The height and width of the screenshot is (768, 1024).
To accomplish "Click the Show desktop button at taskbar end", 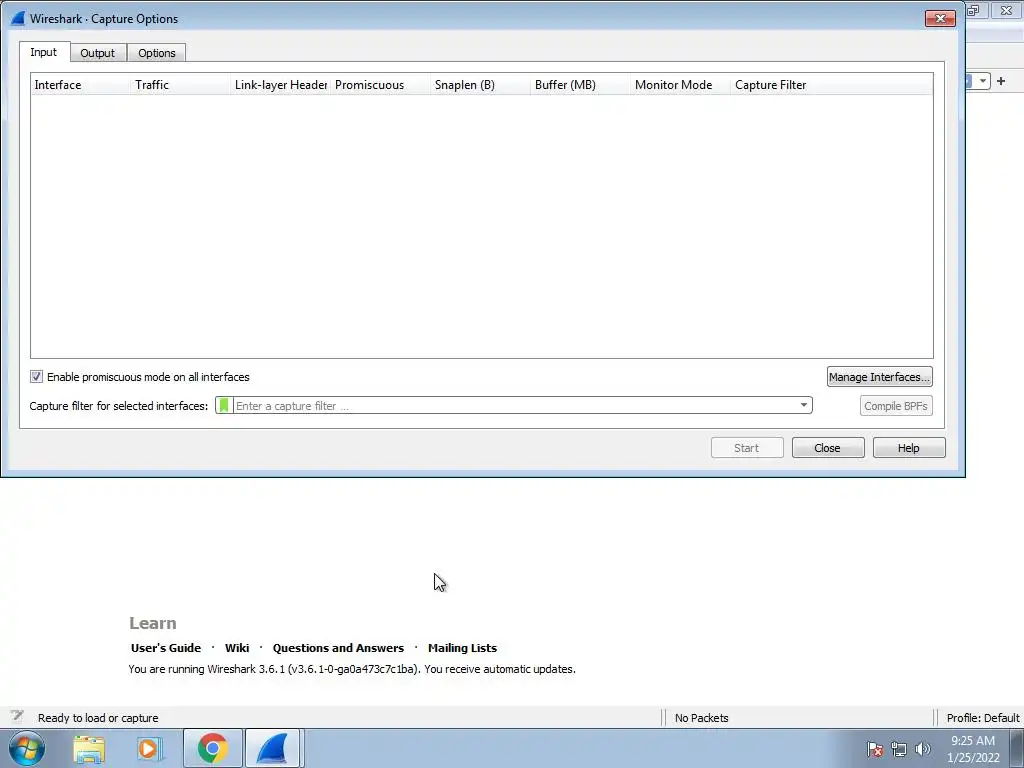I will click(1017, 748).
